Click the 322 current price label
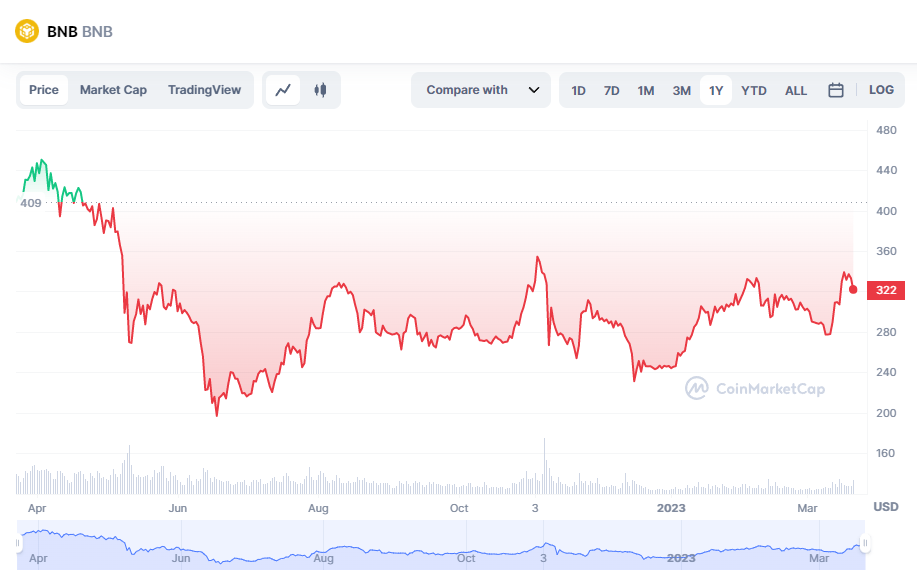917x572 pixels. click(x=886, y=291)
